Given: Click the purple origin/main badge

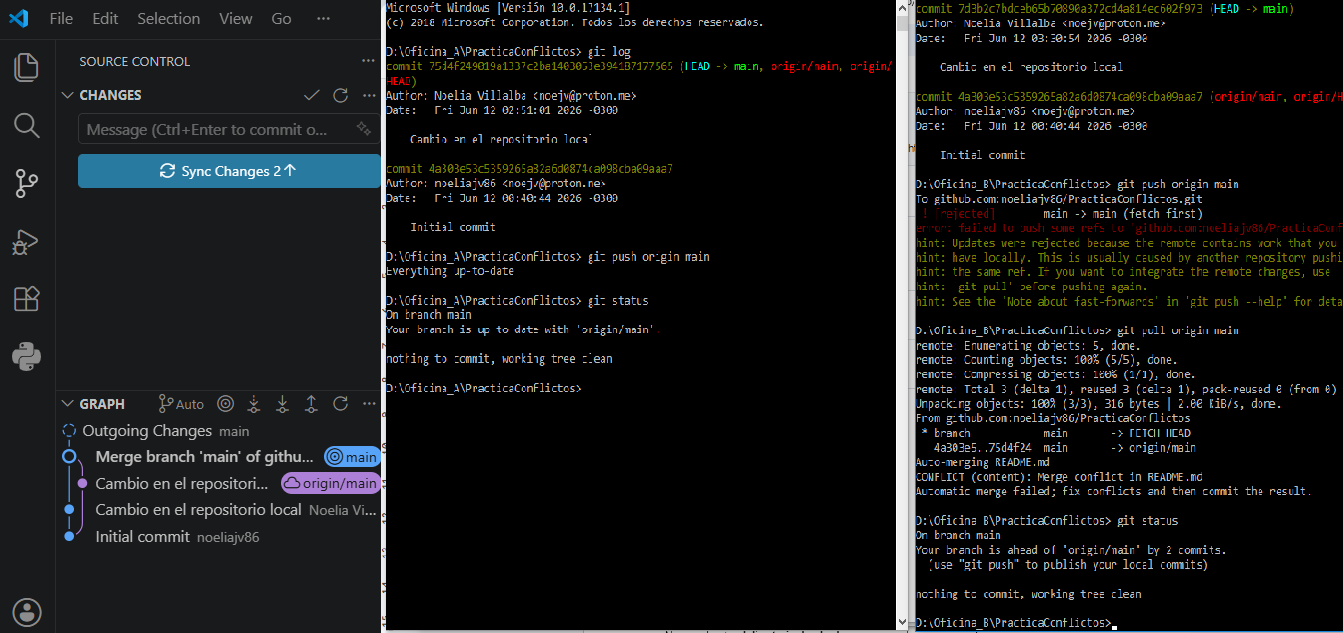Looking at the screenshot, I should 331,483.
